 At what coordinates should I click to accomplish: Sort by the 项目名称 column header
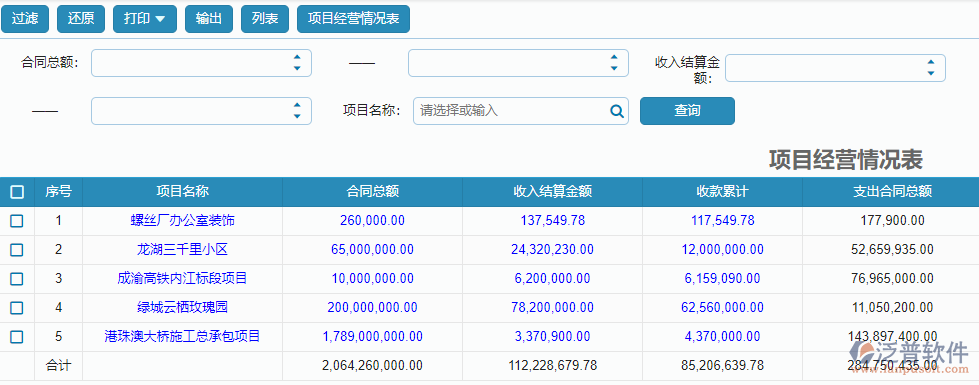(182, 192)
